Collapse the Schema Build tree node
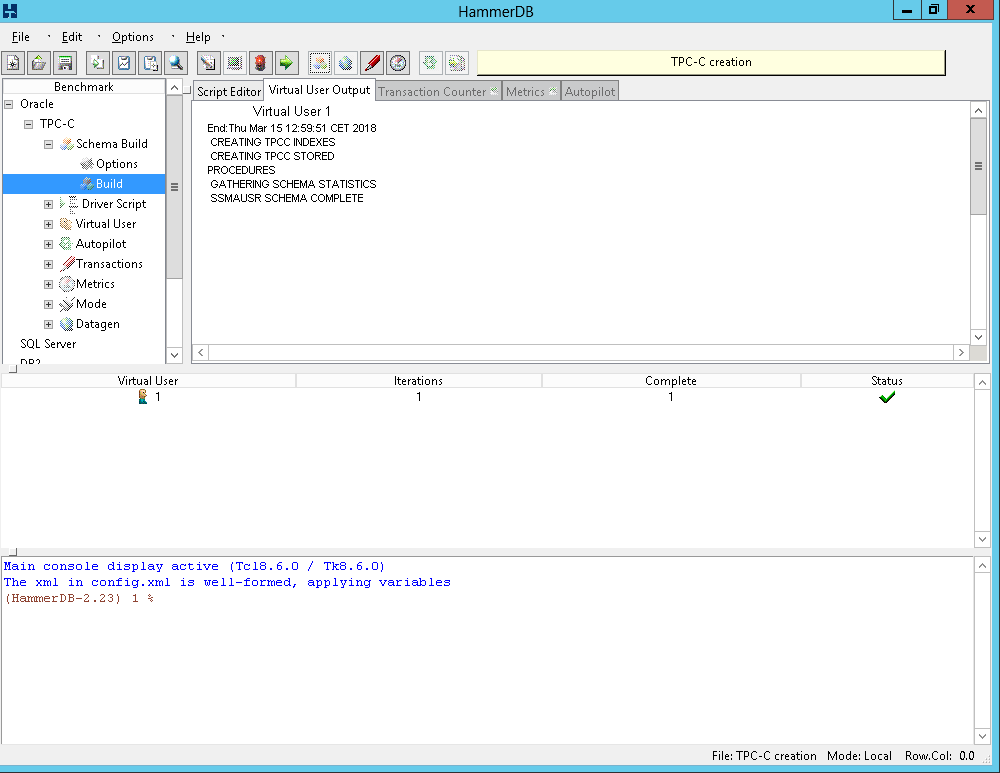This screenshot has height=773, width=1000. tap(48, 144)
